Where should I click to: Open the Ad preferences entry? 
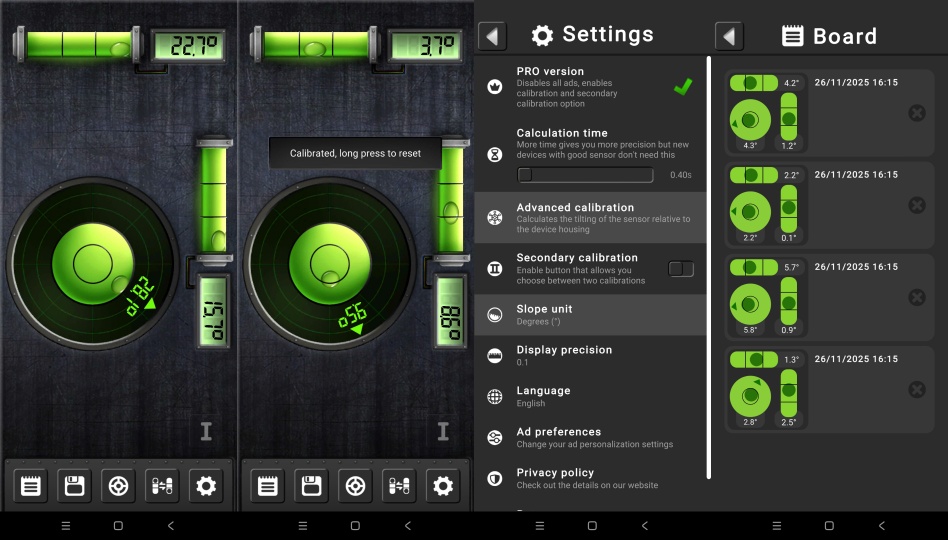590,437
